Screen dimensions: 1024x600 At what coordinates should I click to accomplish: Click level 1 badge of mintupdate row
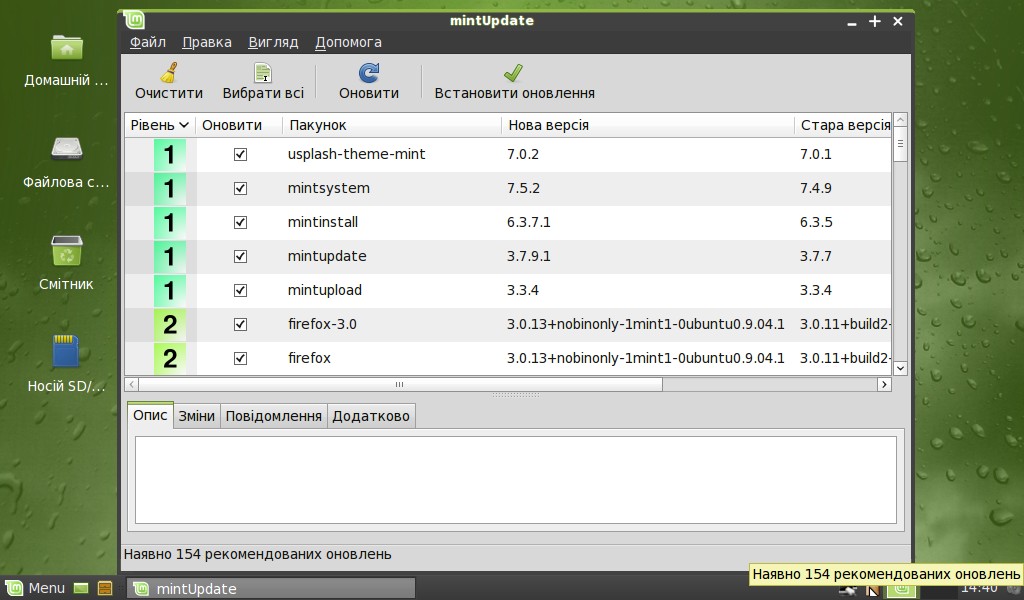coord(170,257)
